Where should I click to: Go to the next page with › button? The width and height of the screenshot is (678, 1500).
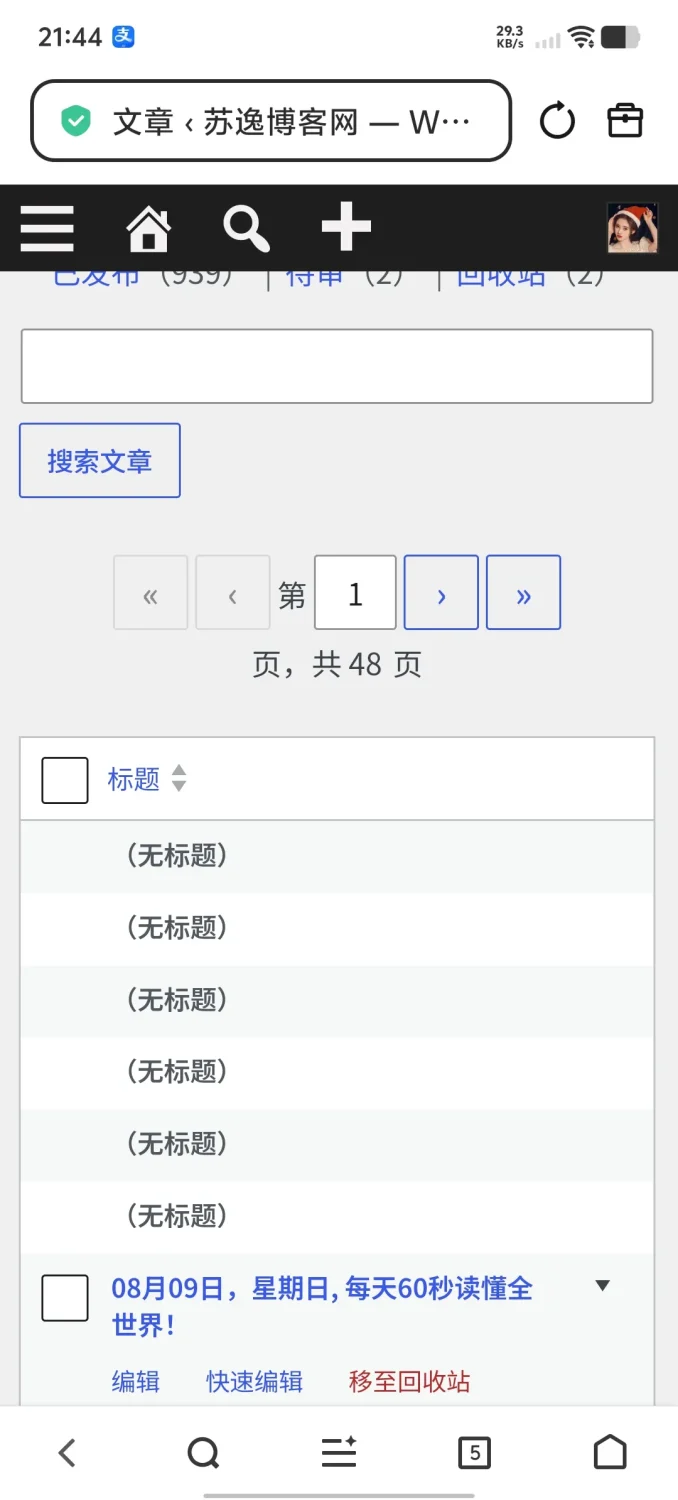(441, 592)
